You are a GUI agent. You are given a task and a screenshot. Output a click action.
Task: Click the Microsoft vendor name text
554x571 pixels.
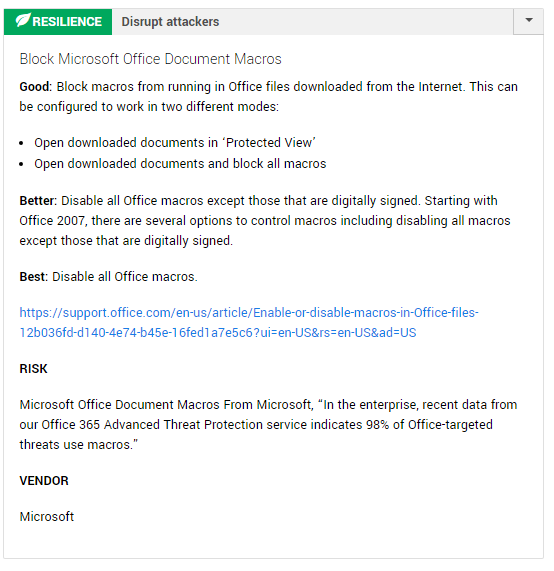point(47,517)
